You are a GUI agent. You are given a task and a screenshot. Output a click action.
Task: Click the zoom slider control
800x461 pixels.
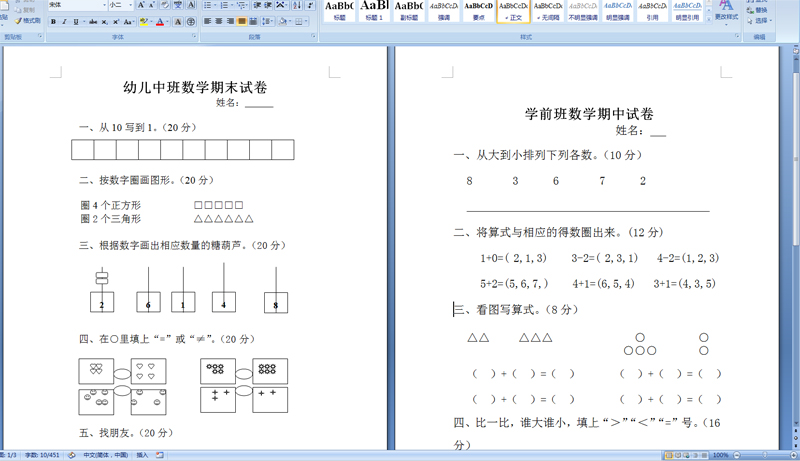click(x=764, y=455)
